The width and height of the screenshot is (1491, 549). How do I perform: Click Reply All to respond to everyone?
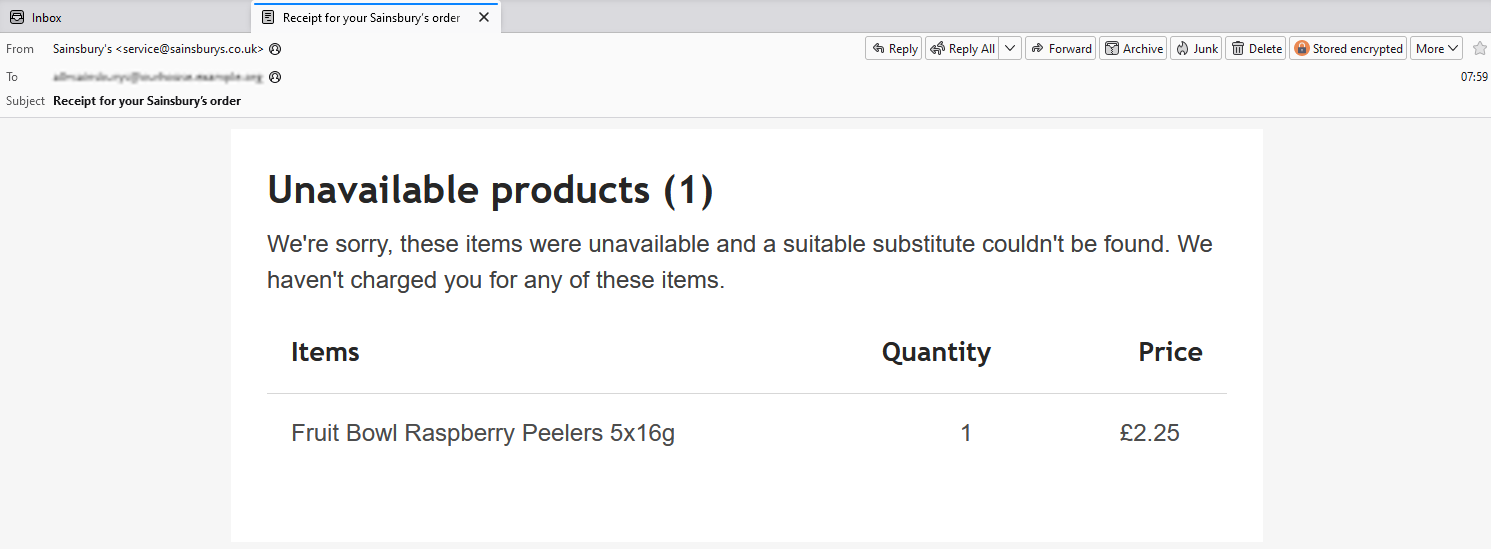(x=962, y=48)
